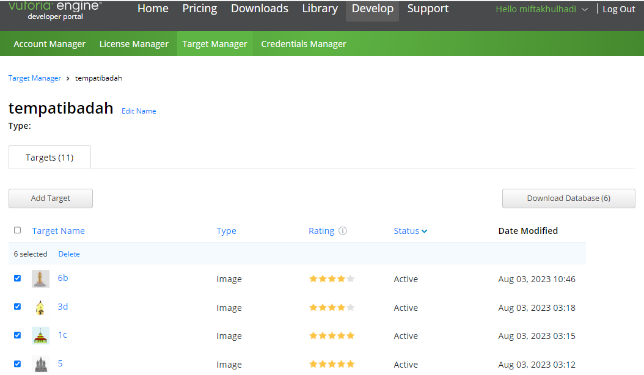The width and height of the screenshot is (644, 375).
Task: Open target named 3d
Action: [x=63, y=306]
